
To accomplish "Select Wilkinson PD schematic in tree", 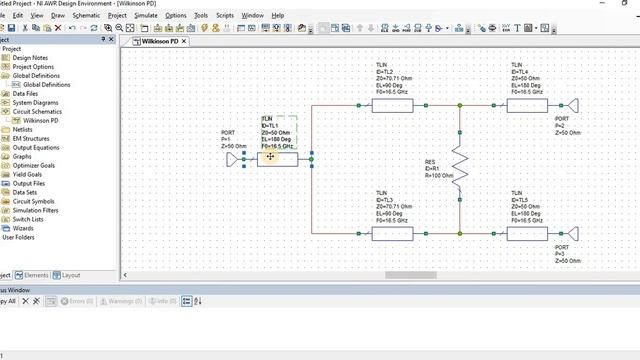I will click(x=40, y=121).
